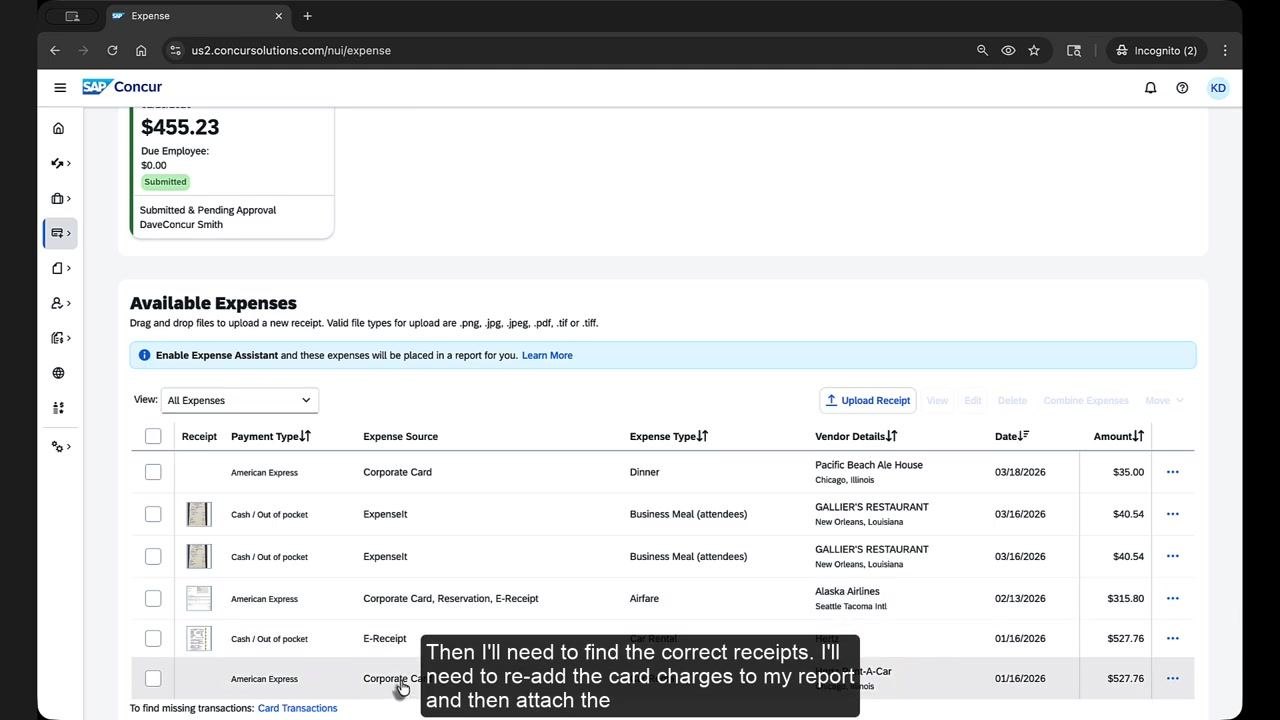Open the globe sidebar icon

click(x=58, y=373)
